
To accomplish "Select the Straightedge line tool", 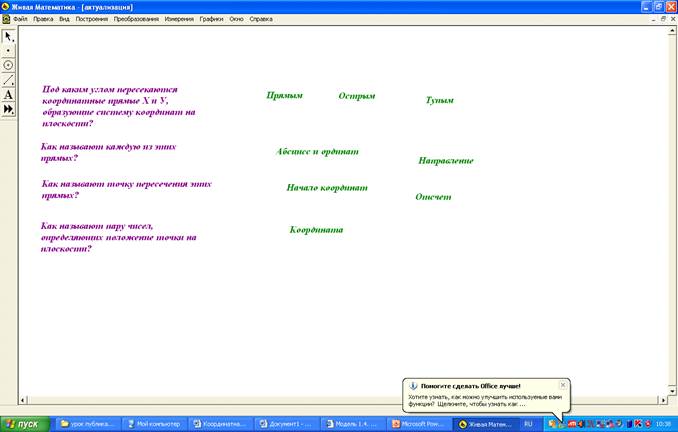I will 8,80.
